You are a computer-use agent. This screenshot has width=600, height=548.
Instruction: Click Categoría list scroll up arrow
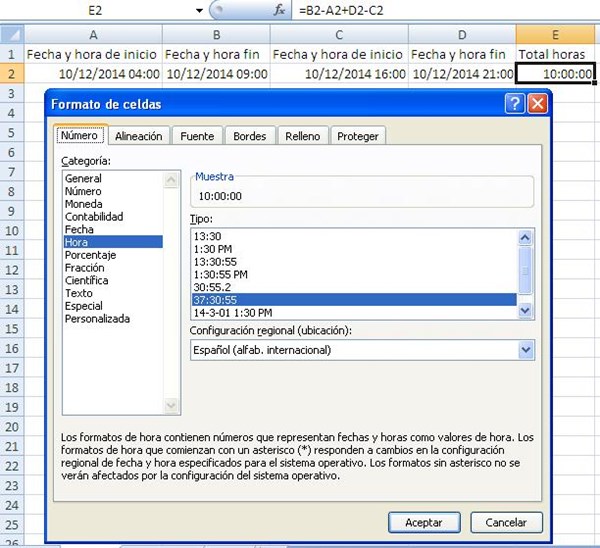(x=171, y=180)
